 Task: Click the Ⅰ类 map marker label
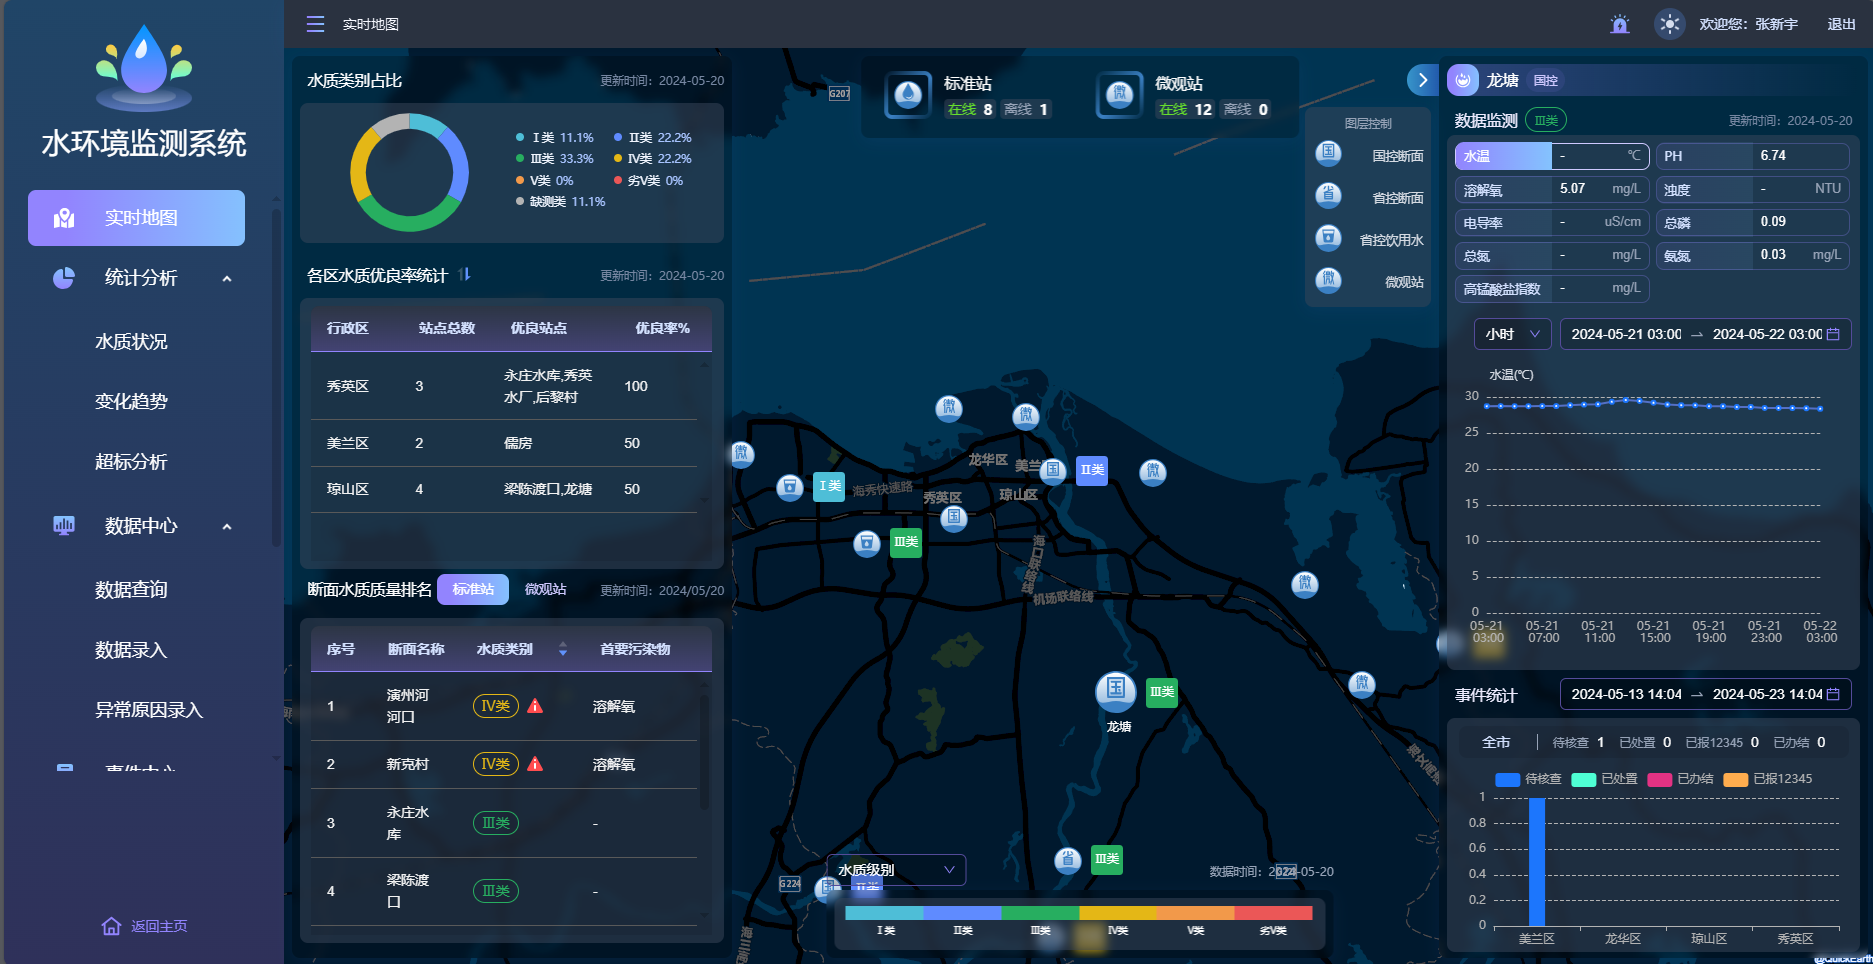click(829, 486)
